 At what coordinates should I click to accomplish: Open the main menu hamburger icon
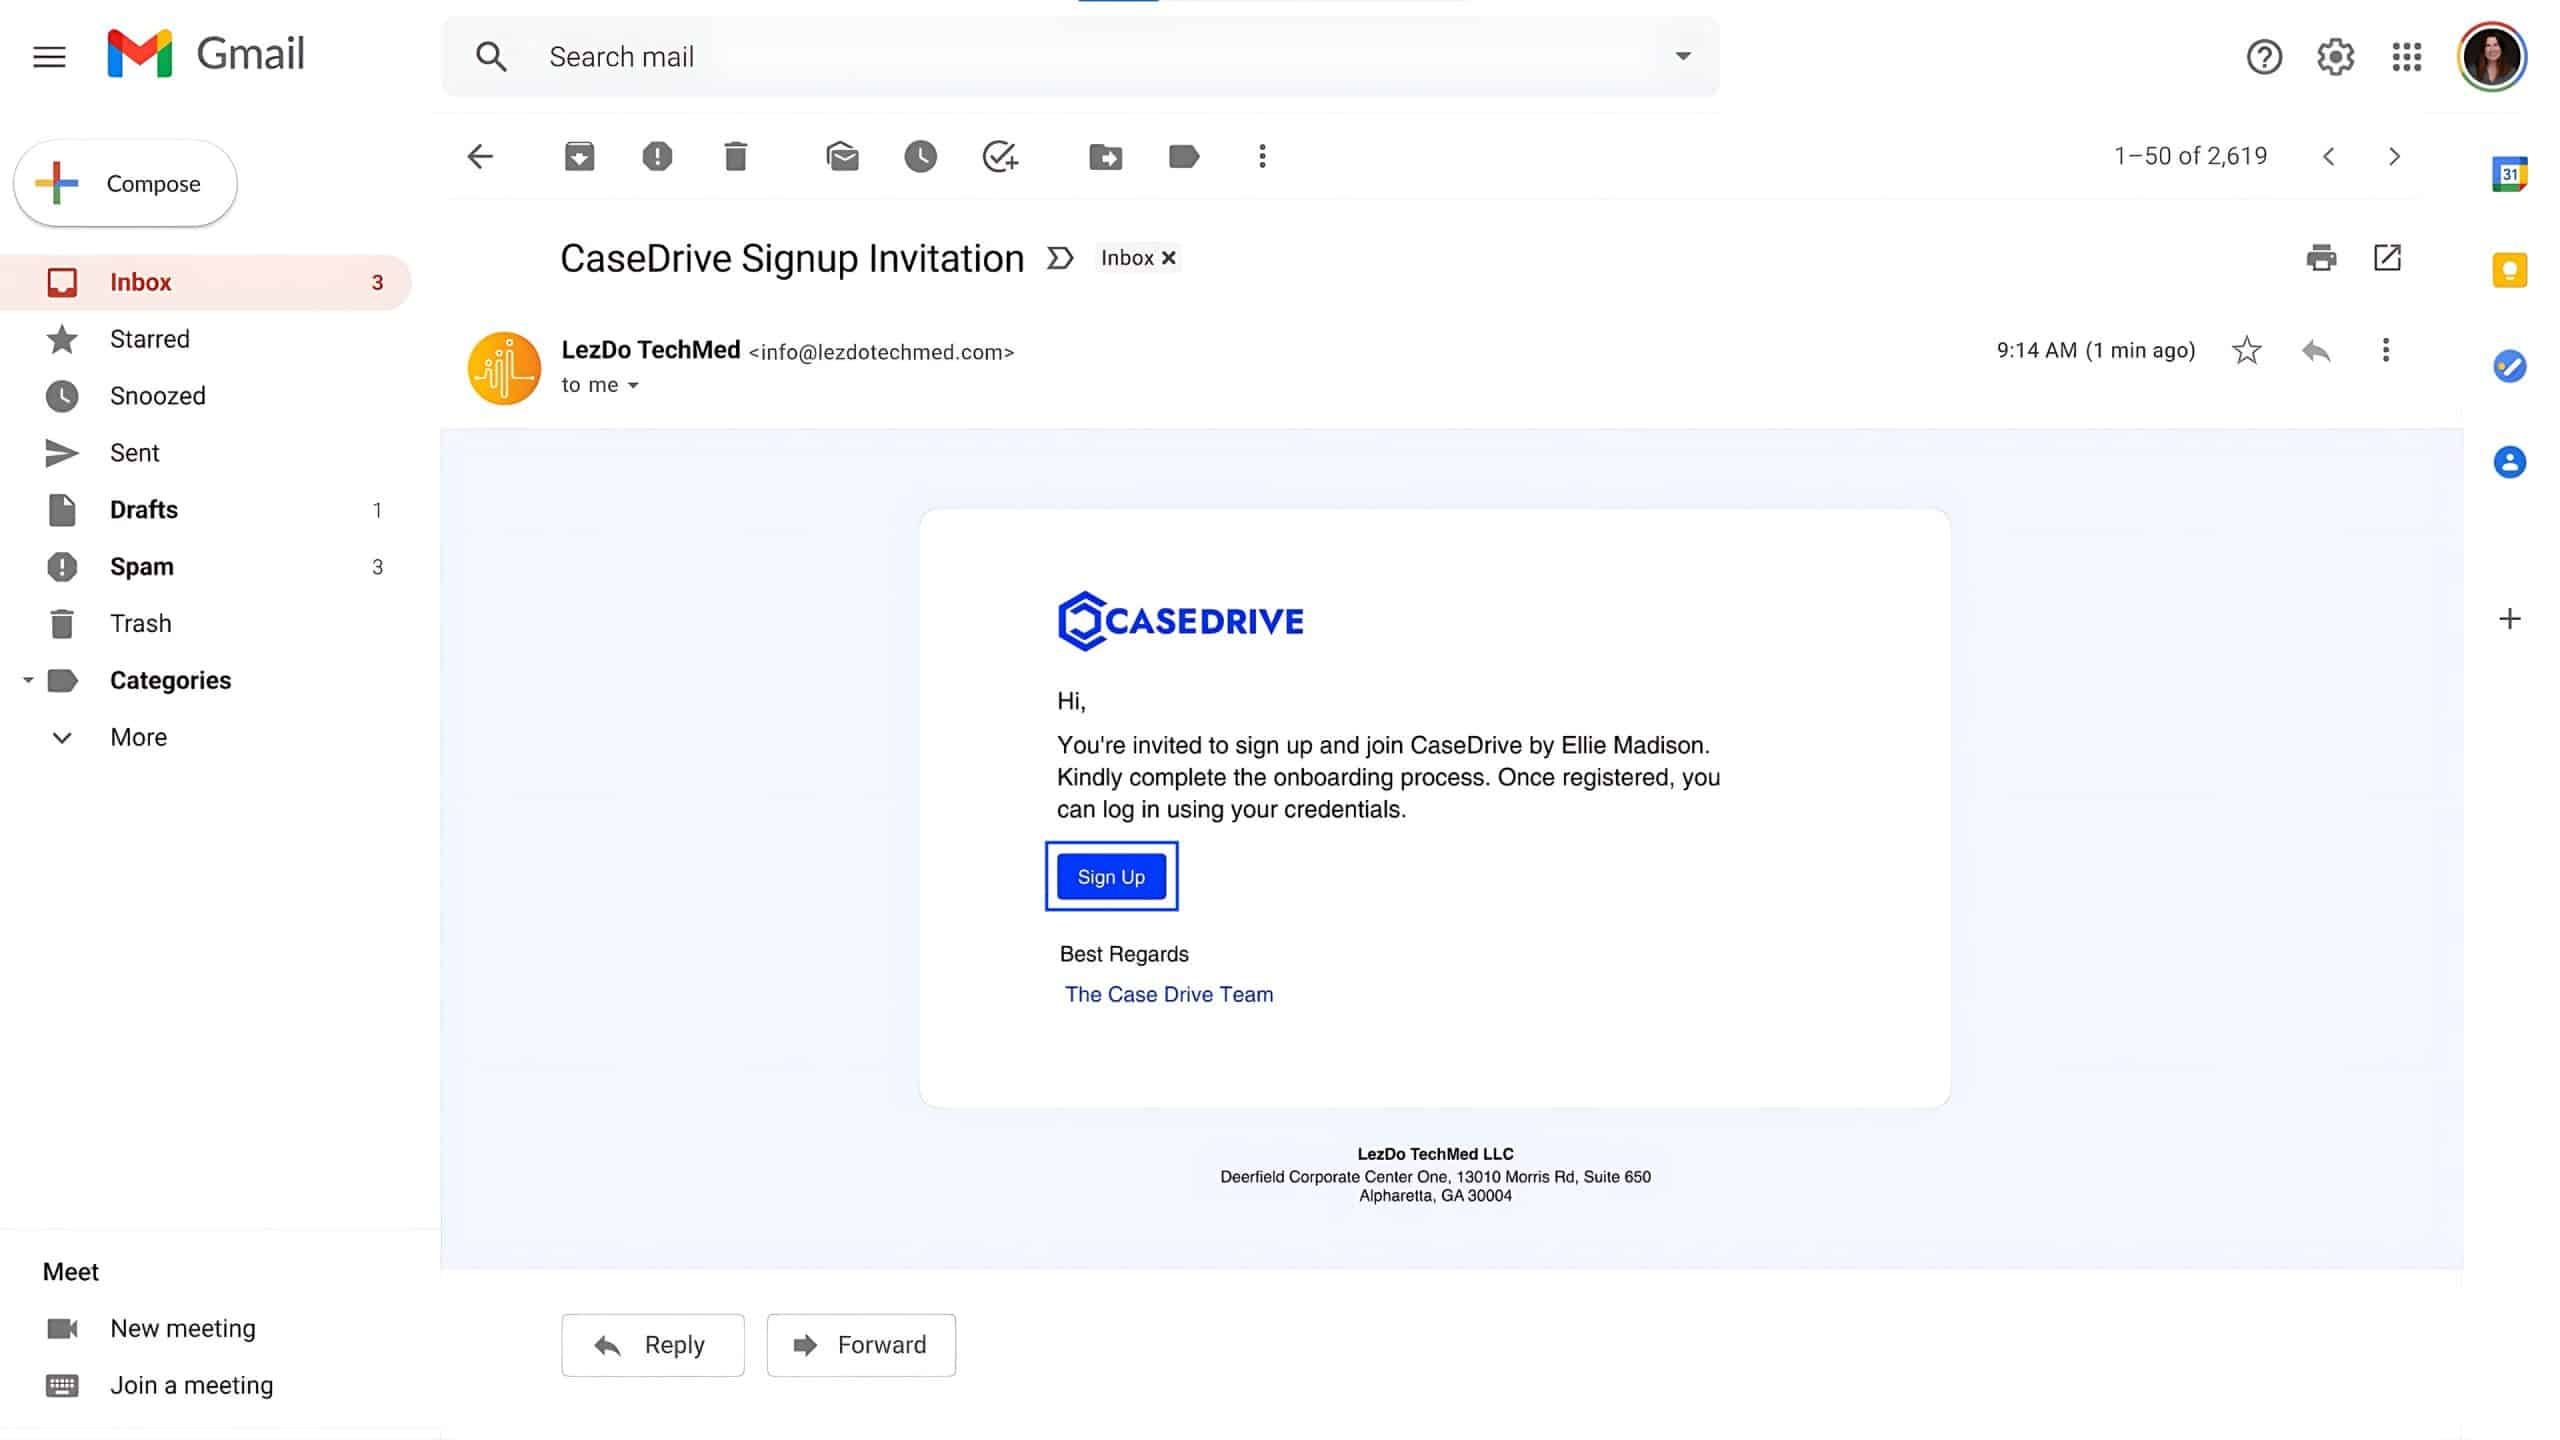[49, 56]
